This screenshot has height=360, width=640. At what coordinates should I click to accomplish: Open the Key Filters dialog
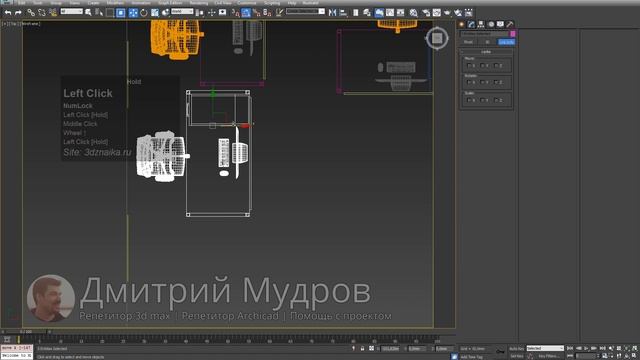click(x=548, y=356)
